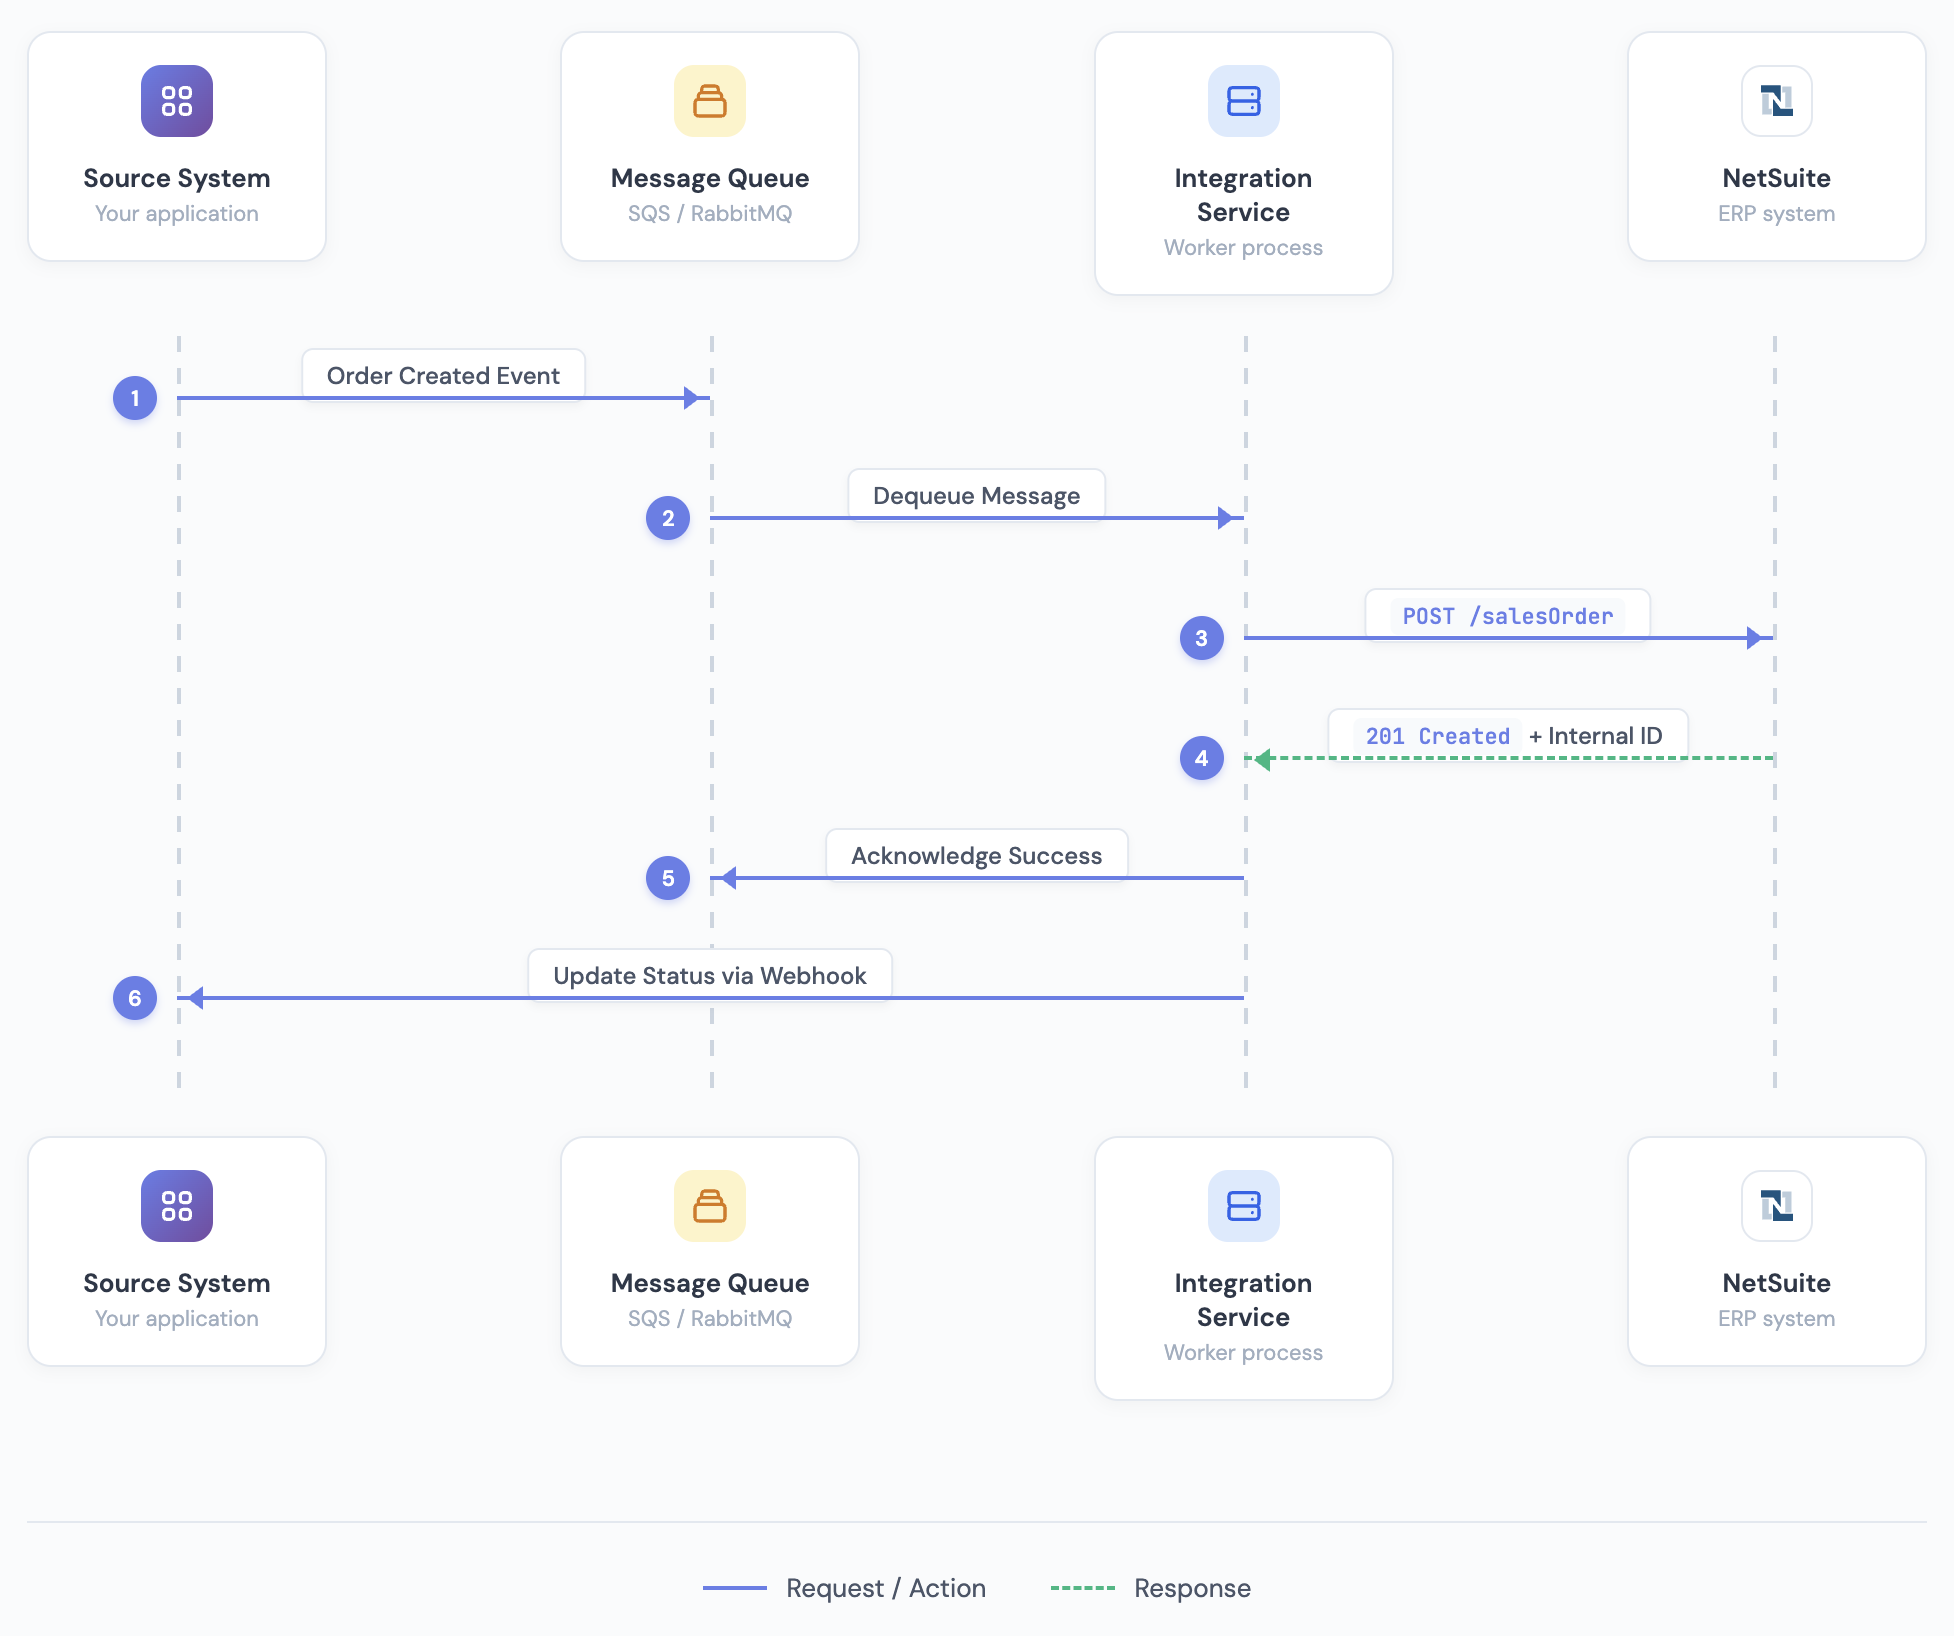This screenshot has height=1636, width=1954.
Task: Click the NetSuite logo icon
Action: coord(1776,100)
